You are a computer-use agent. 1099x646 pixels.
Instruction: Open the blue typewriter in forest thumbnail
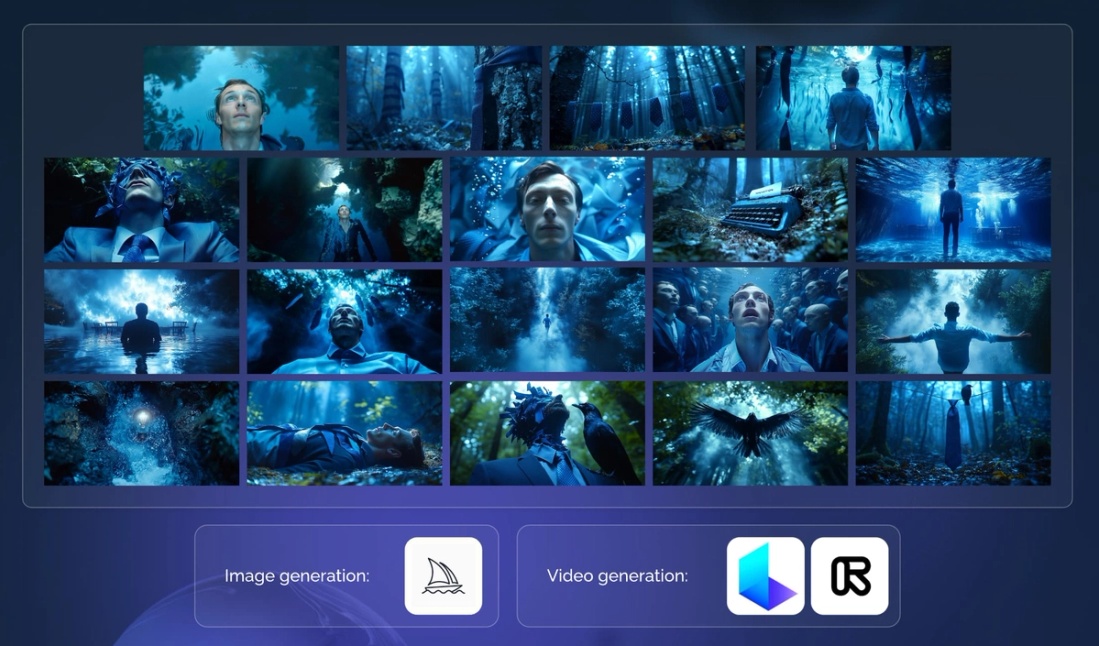(x=751, y=209)
